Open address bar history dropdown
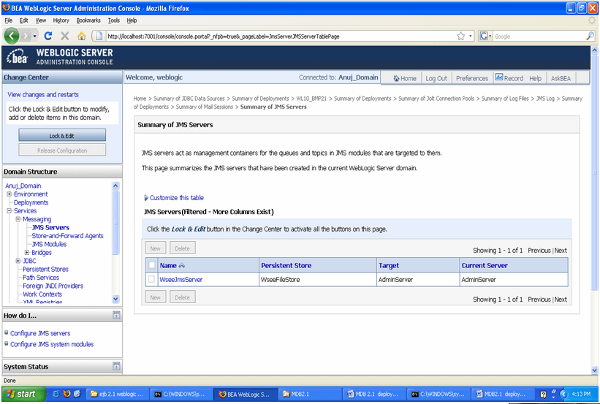This screenshot has width=600, height=404. [470, 36]
